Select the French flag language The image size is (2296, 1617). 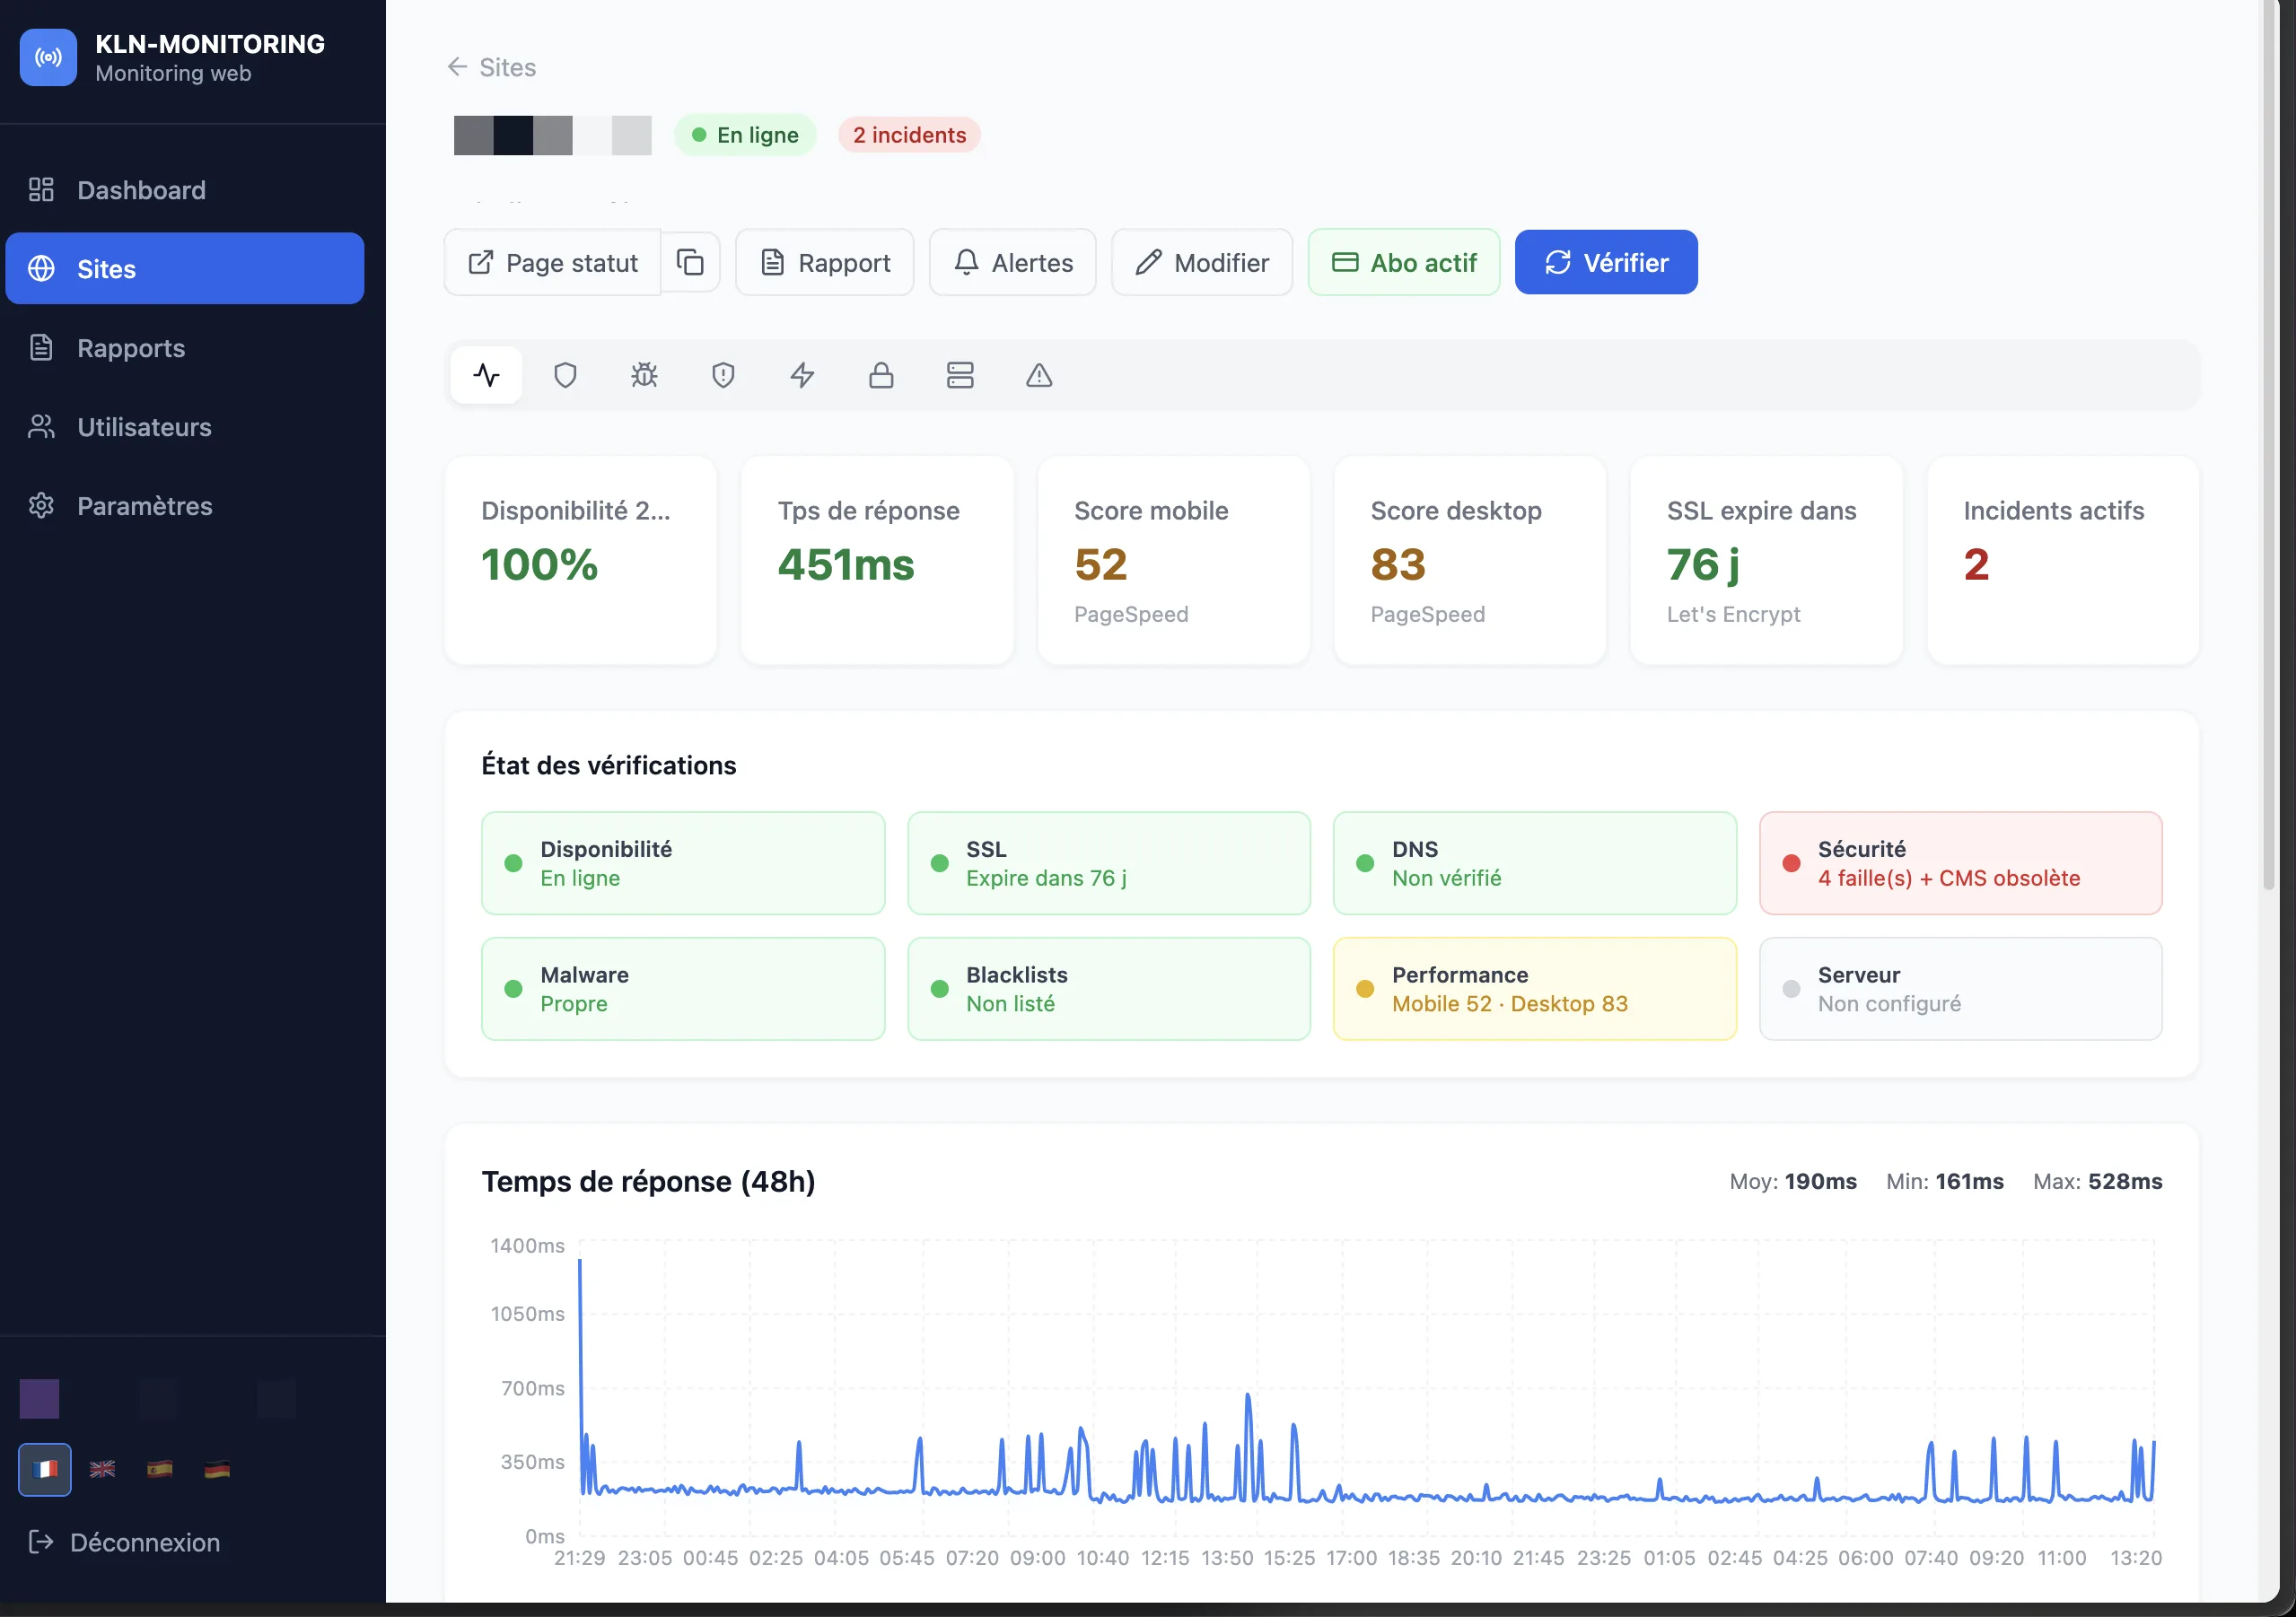45,1469
